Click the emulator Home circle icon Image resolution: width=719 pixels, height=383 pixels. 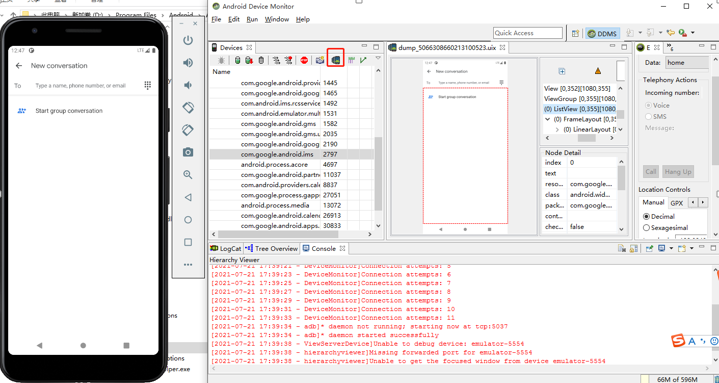pyautogui.click(x=188, y=220)
